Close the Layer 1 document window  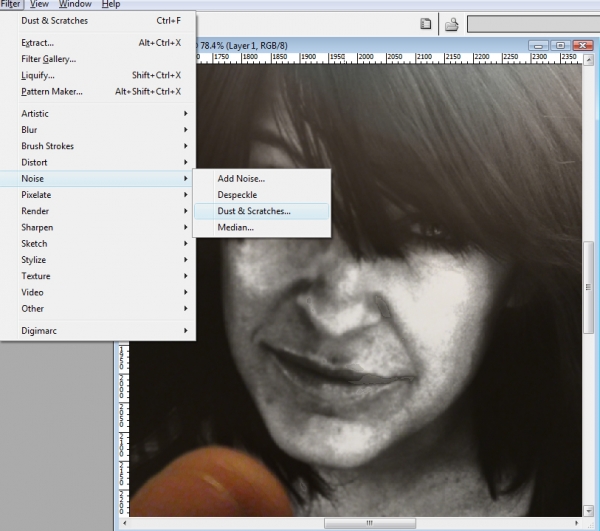[x=583, y=46]
